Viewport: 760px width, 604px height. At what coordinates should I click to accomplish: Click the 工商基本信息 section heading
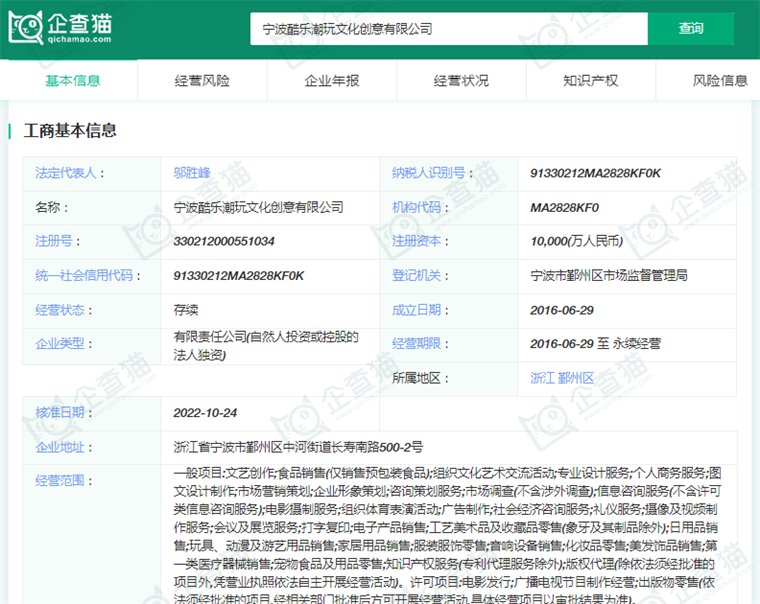[70, 130]
